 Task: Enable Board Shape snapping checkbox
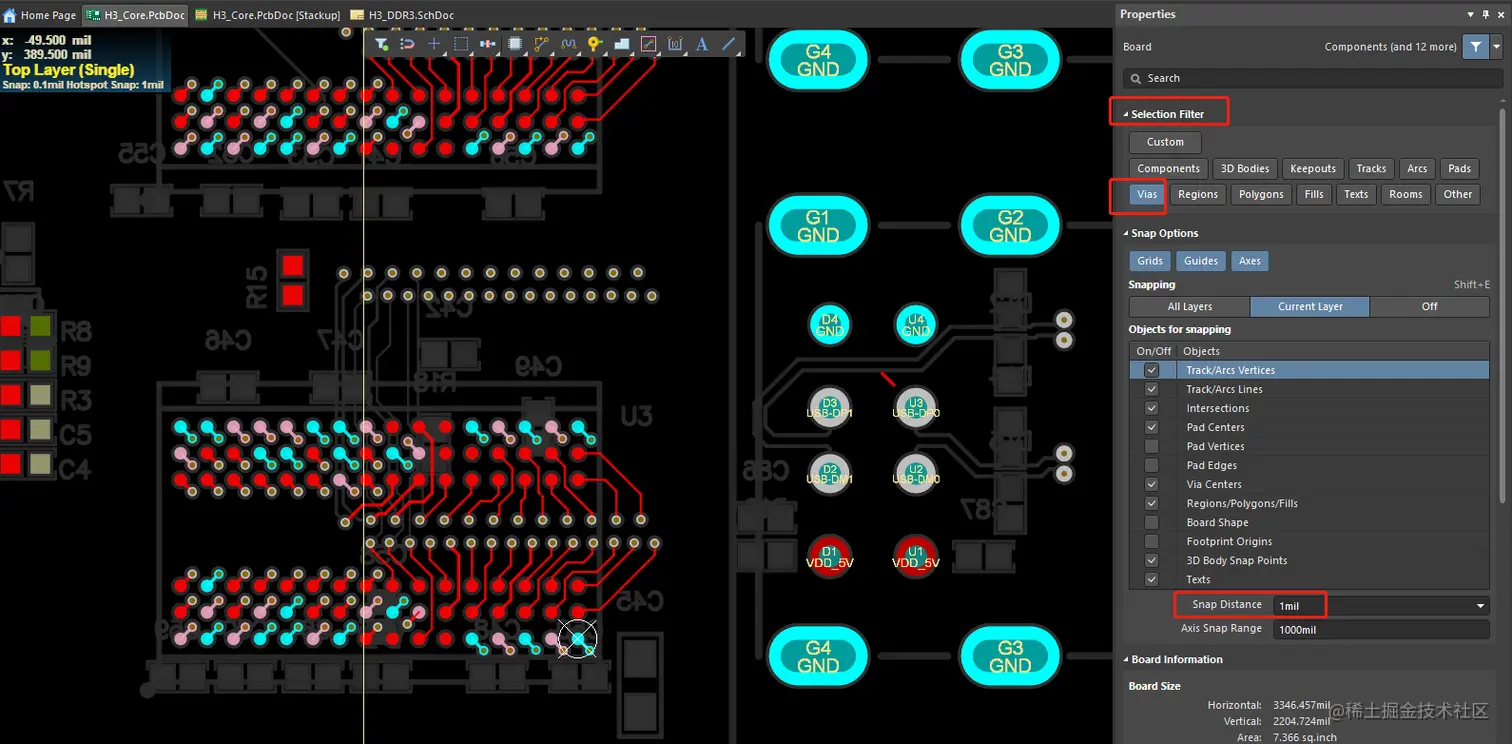click(1152, 522)
